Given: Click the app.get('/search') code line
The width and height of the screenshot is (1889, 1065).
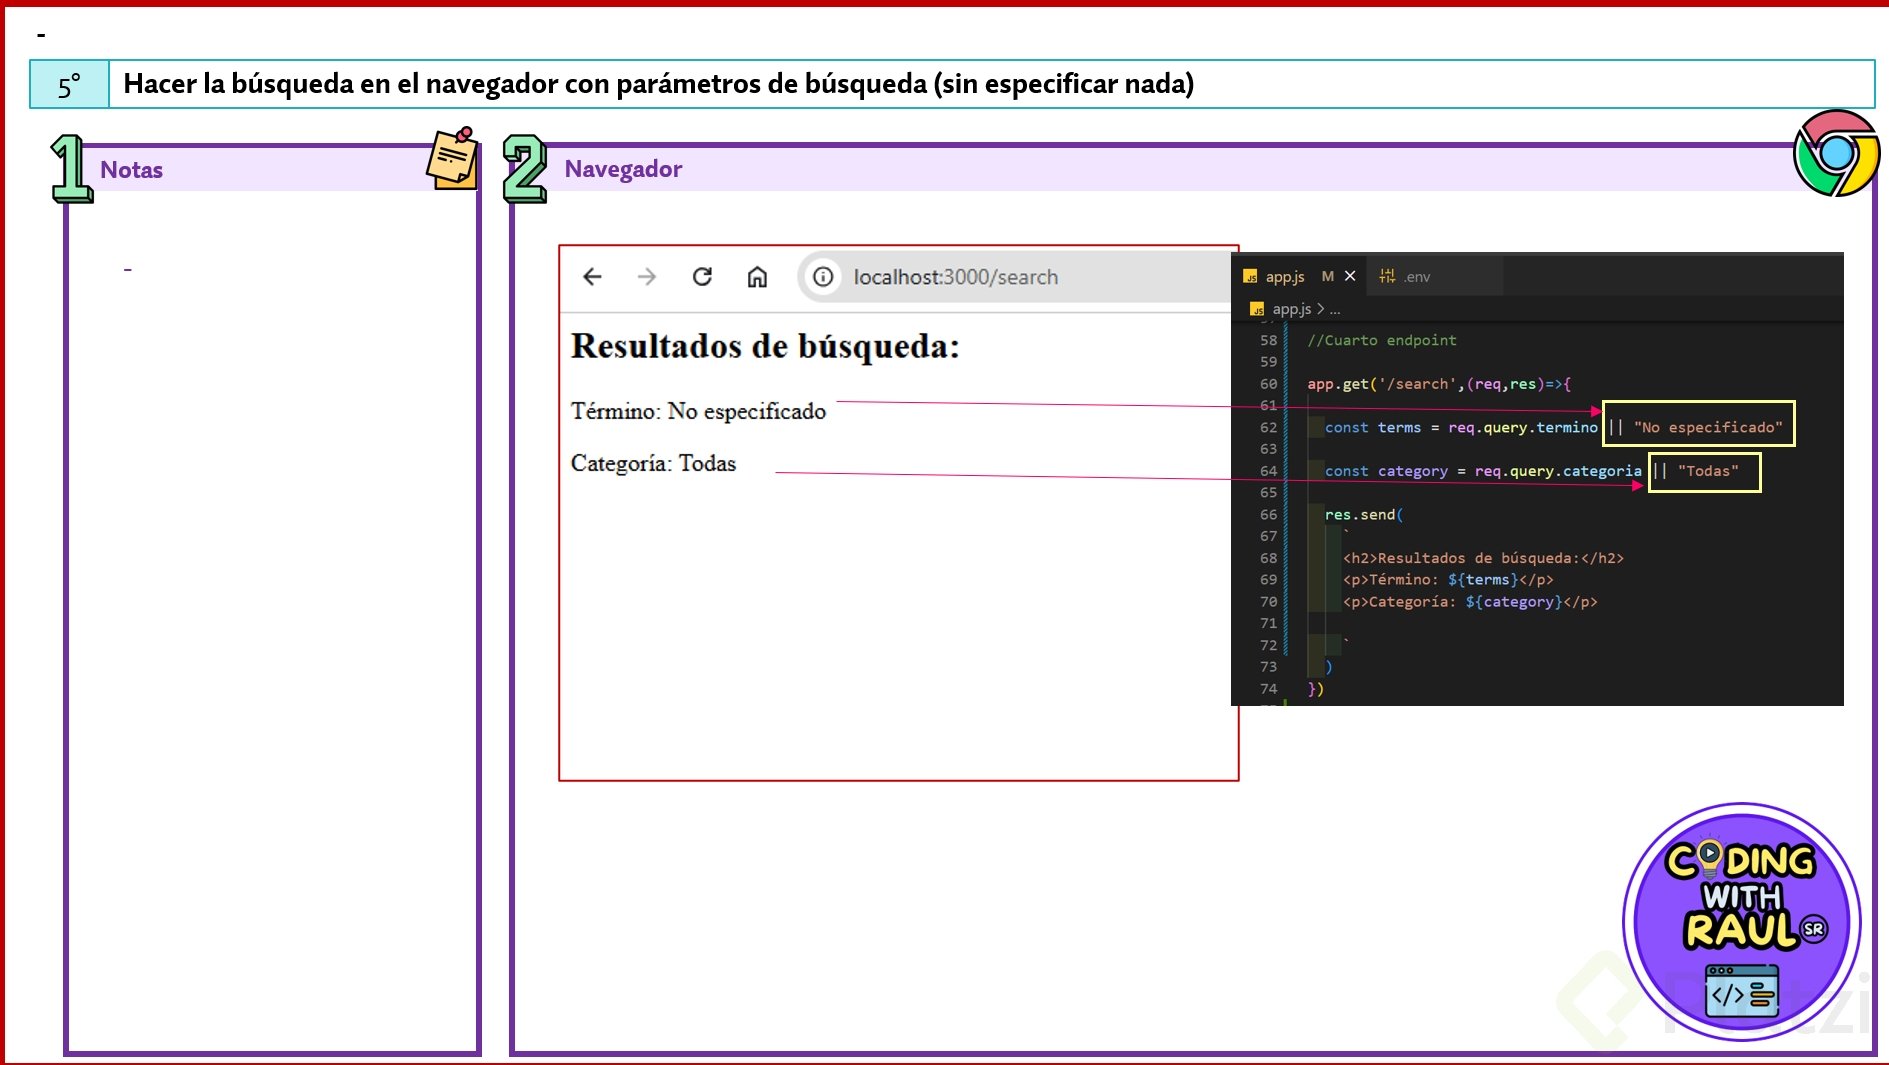Looking at the screenshot, I should [1439, 384].
